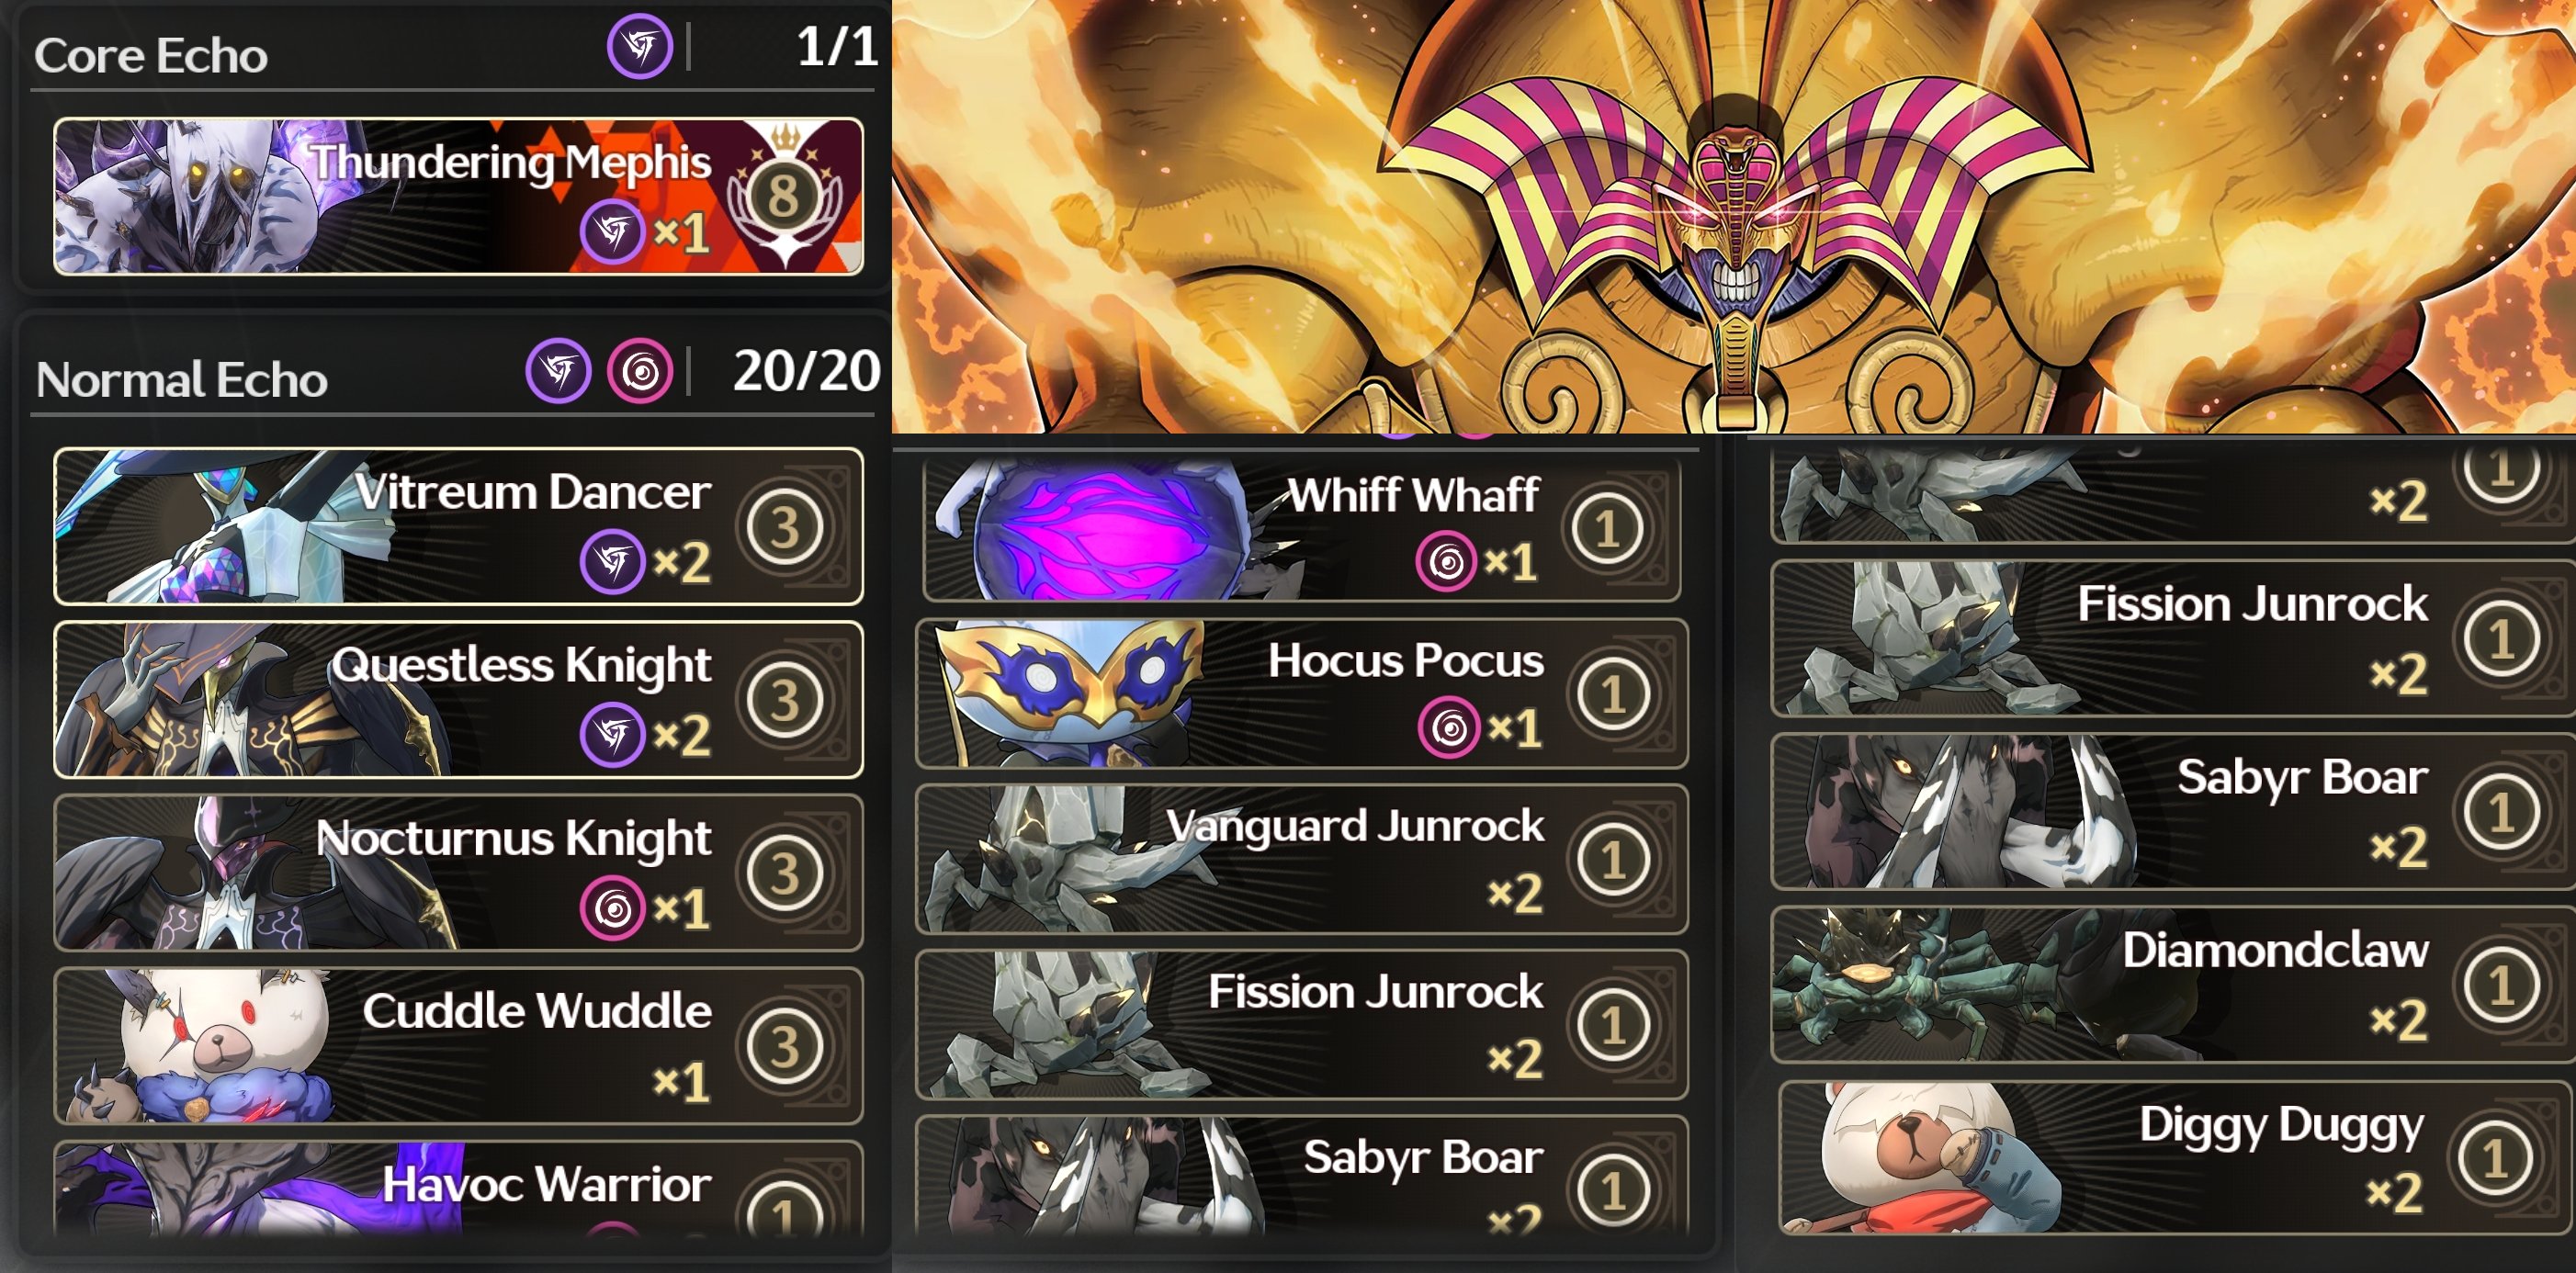Click the cost 3 badge on Cuddle Wuddle

tap(785, 1045)
